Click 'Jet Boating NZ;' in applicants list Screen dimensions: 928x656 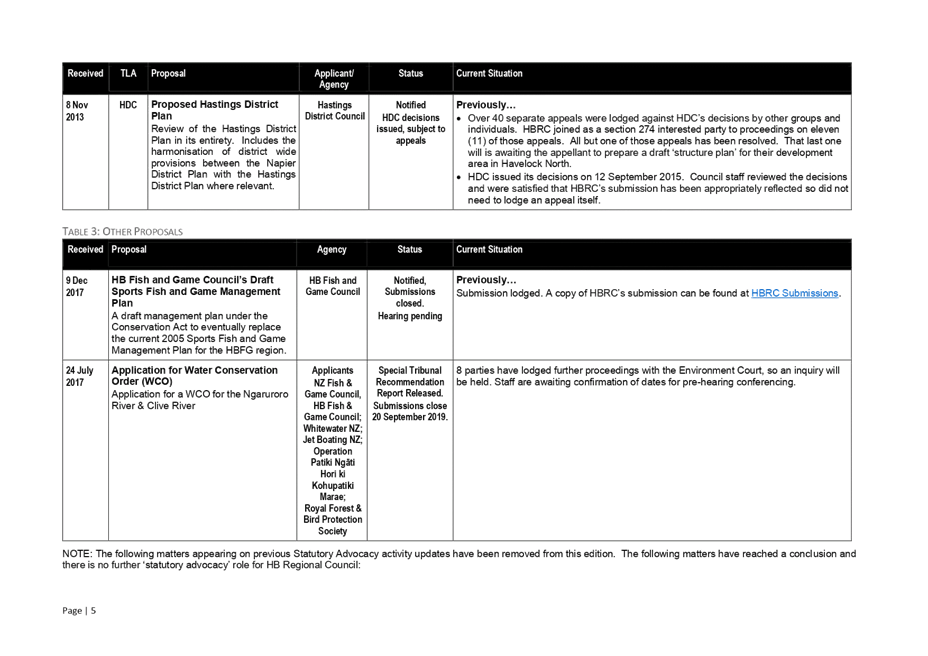pyautogui.click(x=333, y=439)
